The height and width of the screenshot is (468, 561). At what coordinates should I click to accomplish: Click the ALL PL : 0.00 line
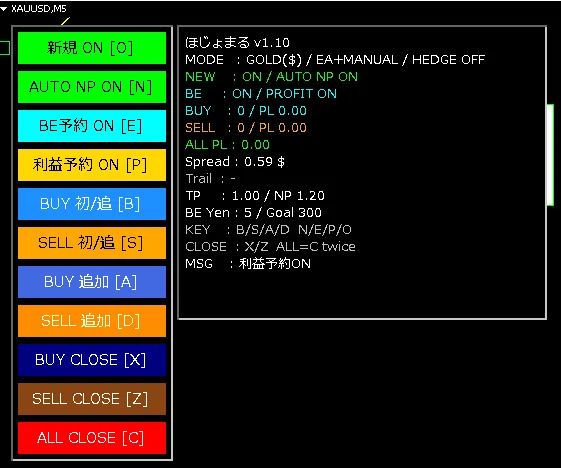coord(227,145)
